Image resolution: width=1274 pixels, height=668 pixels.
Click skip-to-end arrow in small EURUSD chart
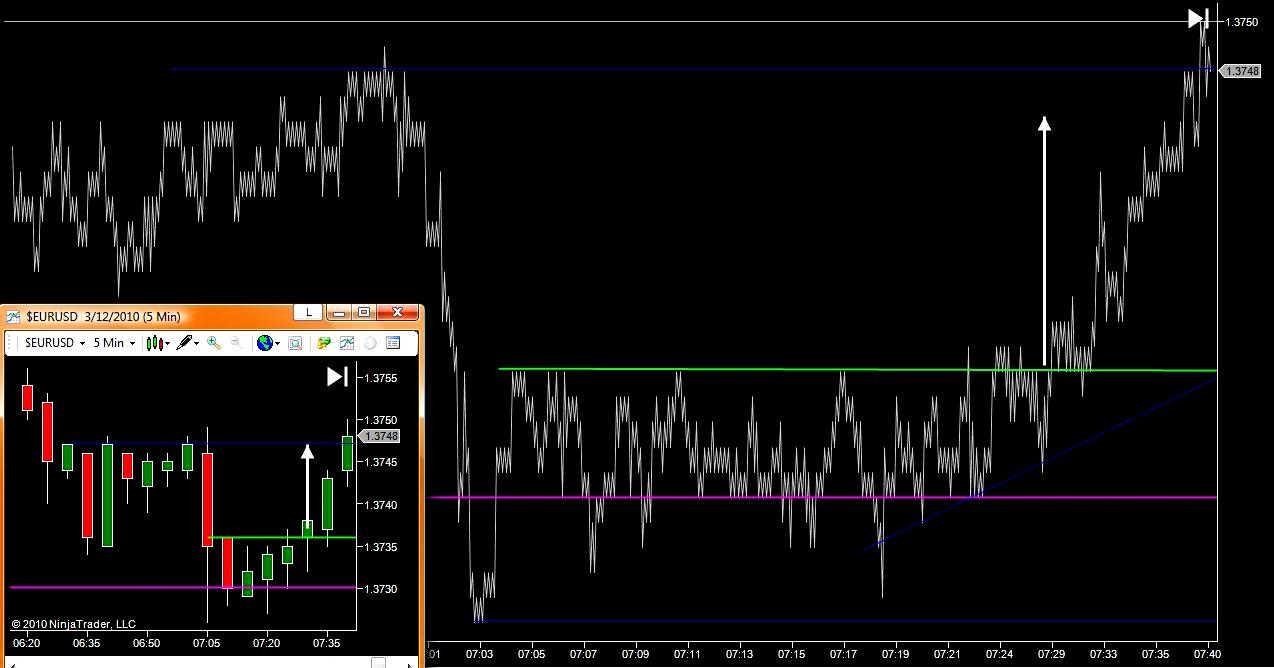click(x=338, y=376)
